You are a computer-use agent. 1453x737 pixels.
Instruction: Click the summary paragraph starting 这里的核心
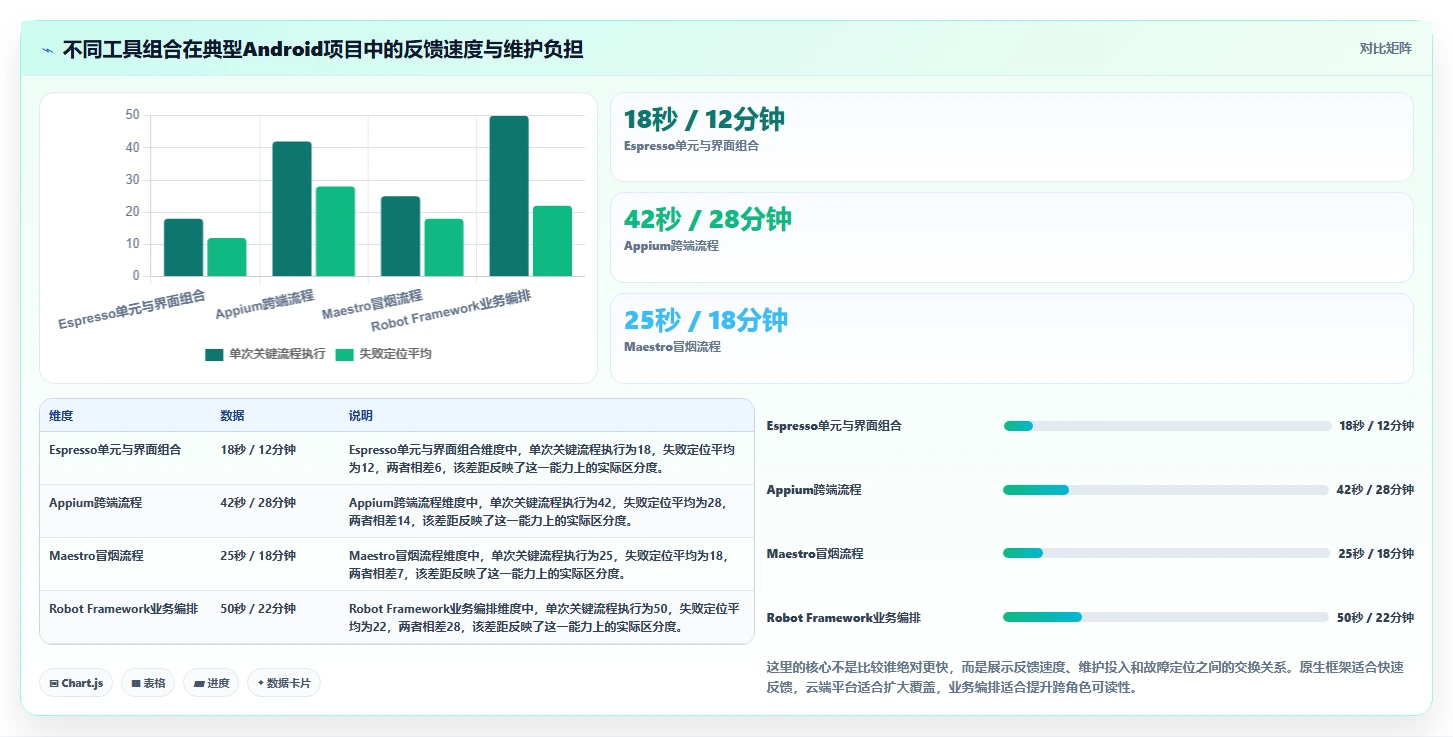pyautogui.click(x=1085, y=677)
